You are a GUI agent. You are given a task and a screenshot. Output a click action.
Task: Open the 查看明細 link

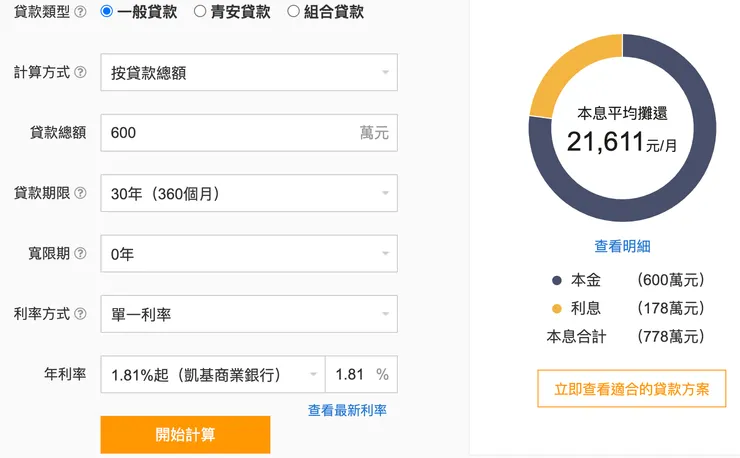(622, 246)
